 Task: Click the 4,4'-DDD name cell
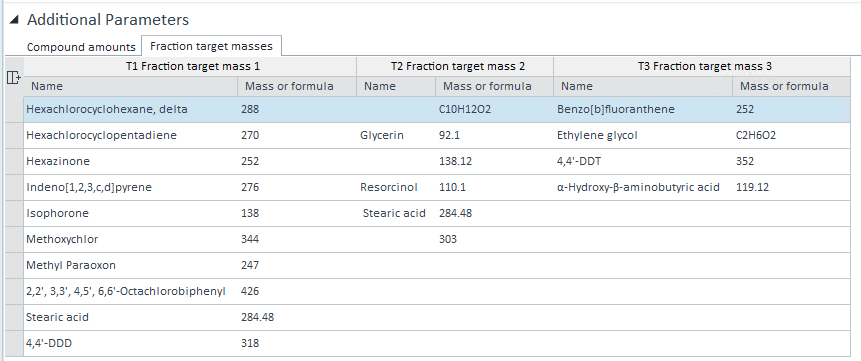click(131, 343)
